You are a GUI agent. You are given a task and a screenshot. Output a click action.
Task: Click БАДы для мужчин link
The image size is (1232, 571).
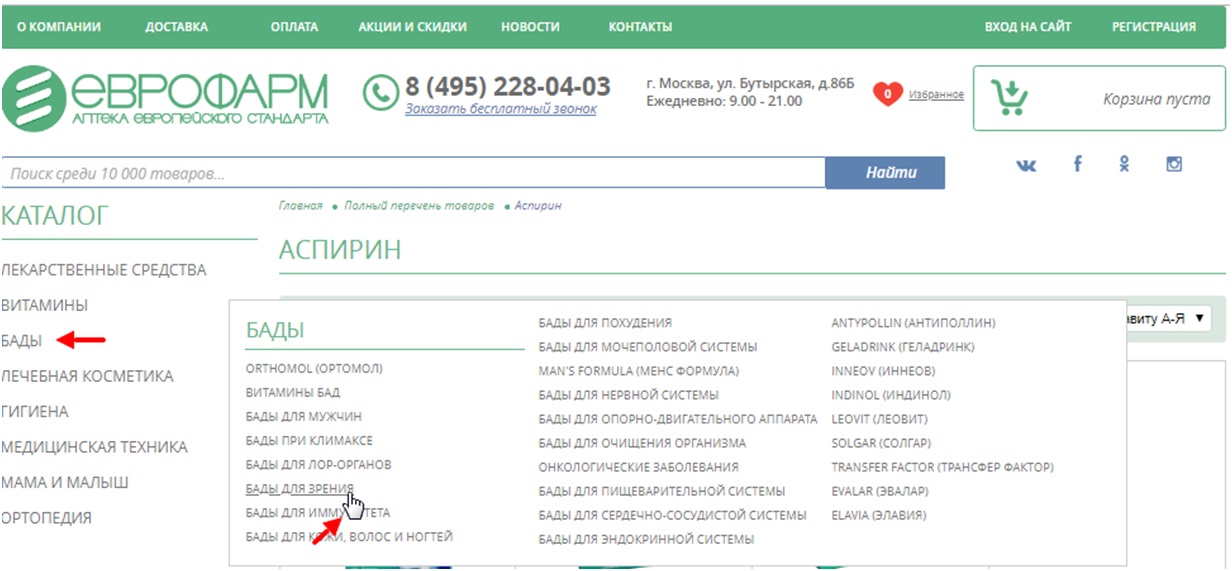coord(304,416)
